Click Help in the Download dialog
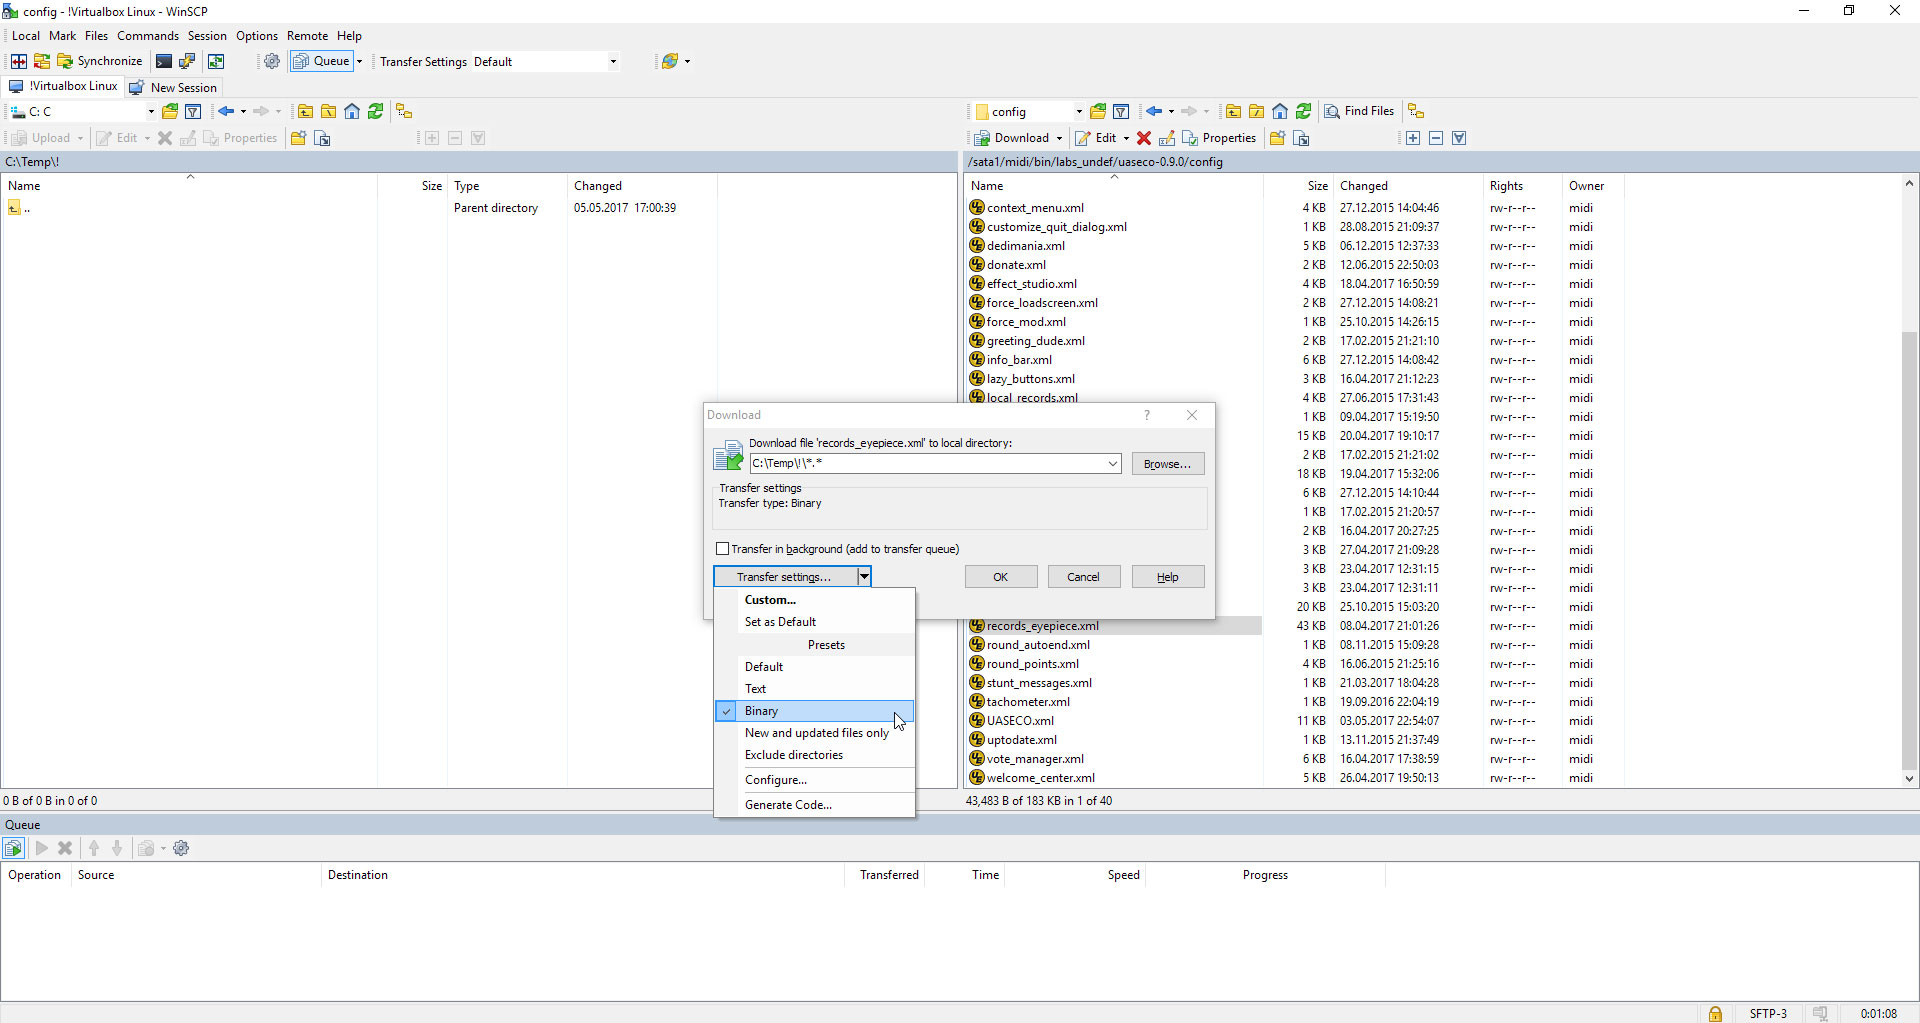The width and height of the screenshot is (1920, 1023). pos(1168,577)
